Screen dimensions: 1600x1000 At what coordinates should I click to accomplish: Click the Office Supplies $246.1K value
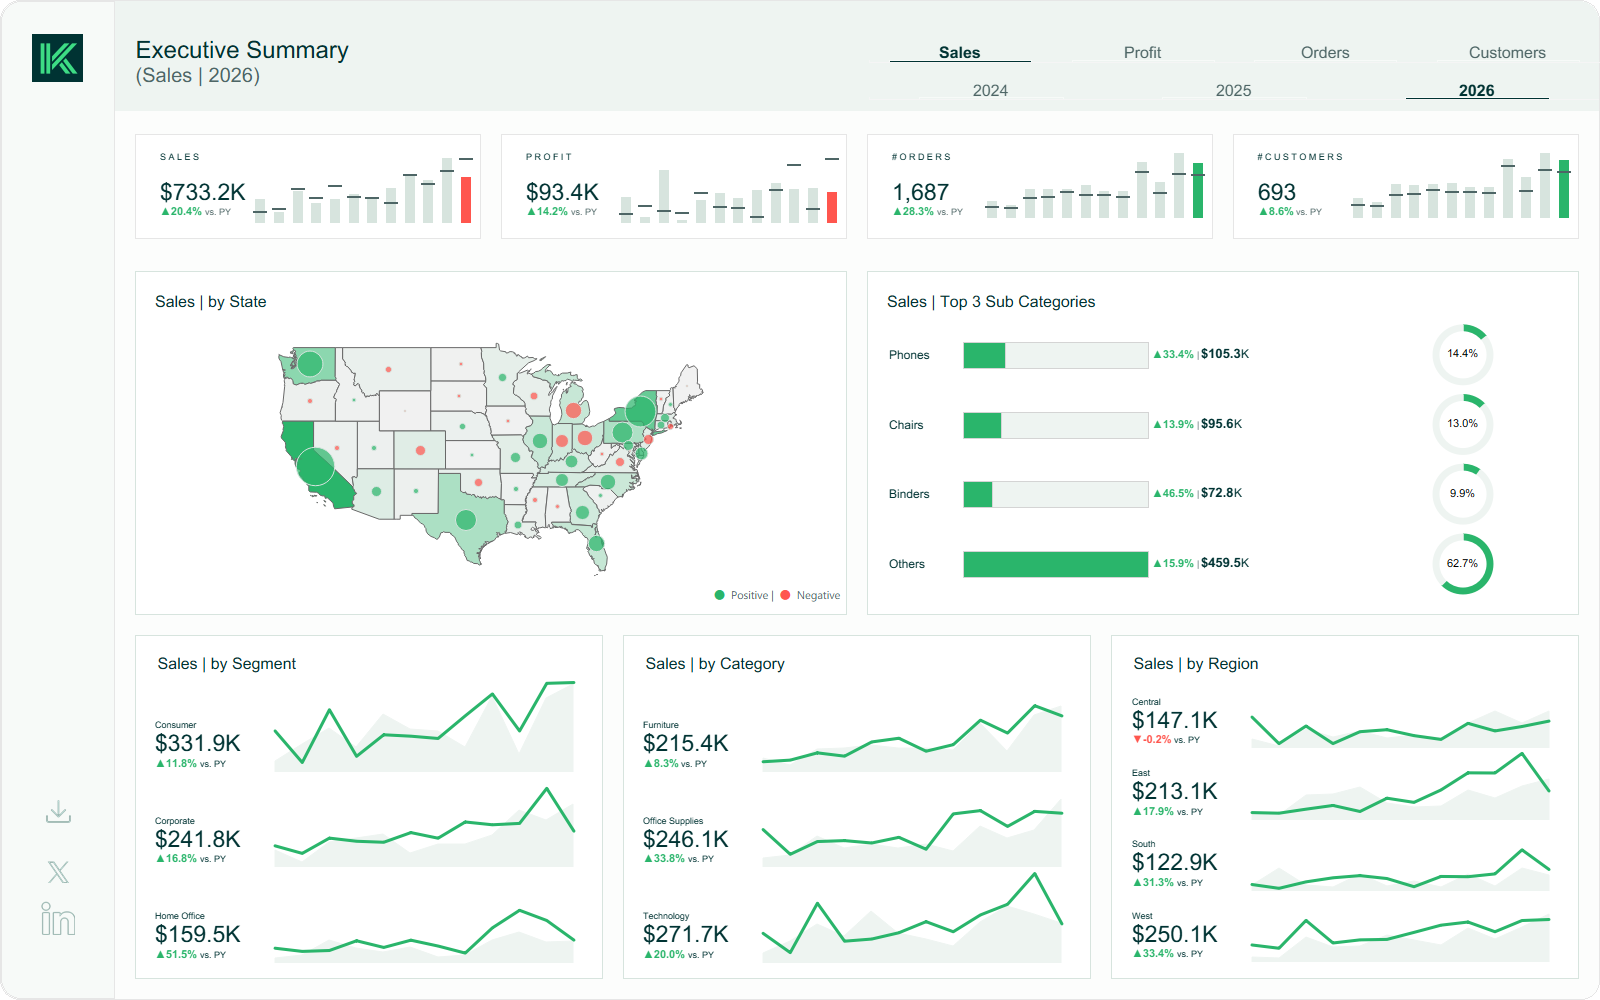[686, 839]
